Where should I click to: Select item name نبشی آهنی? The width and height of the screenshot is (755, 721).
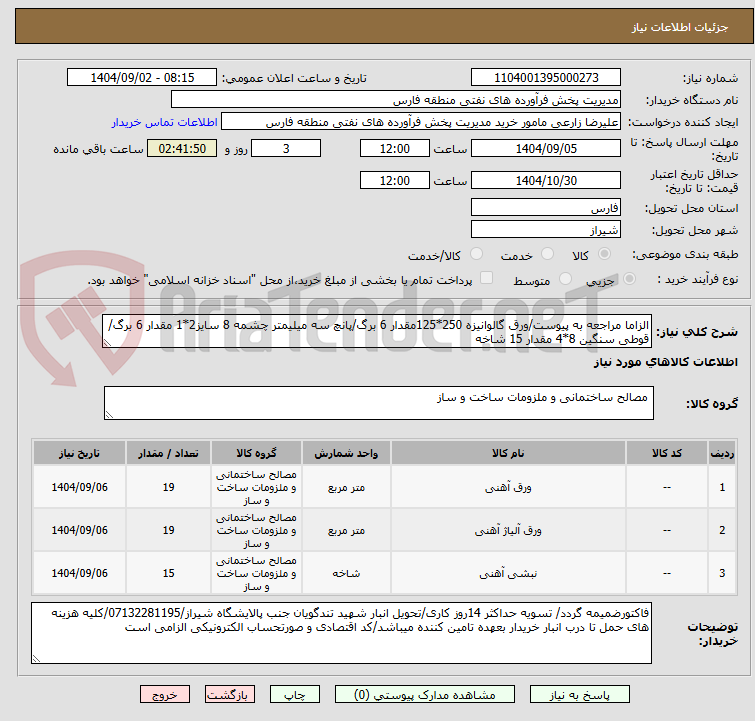[508, 573]
